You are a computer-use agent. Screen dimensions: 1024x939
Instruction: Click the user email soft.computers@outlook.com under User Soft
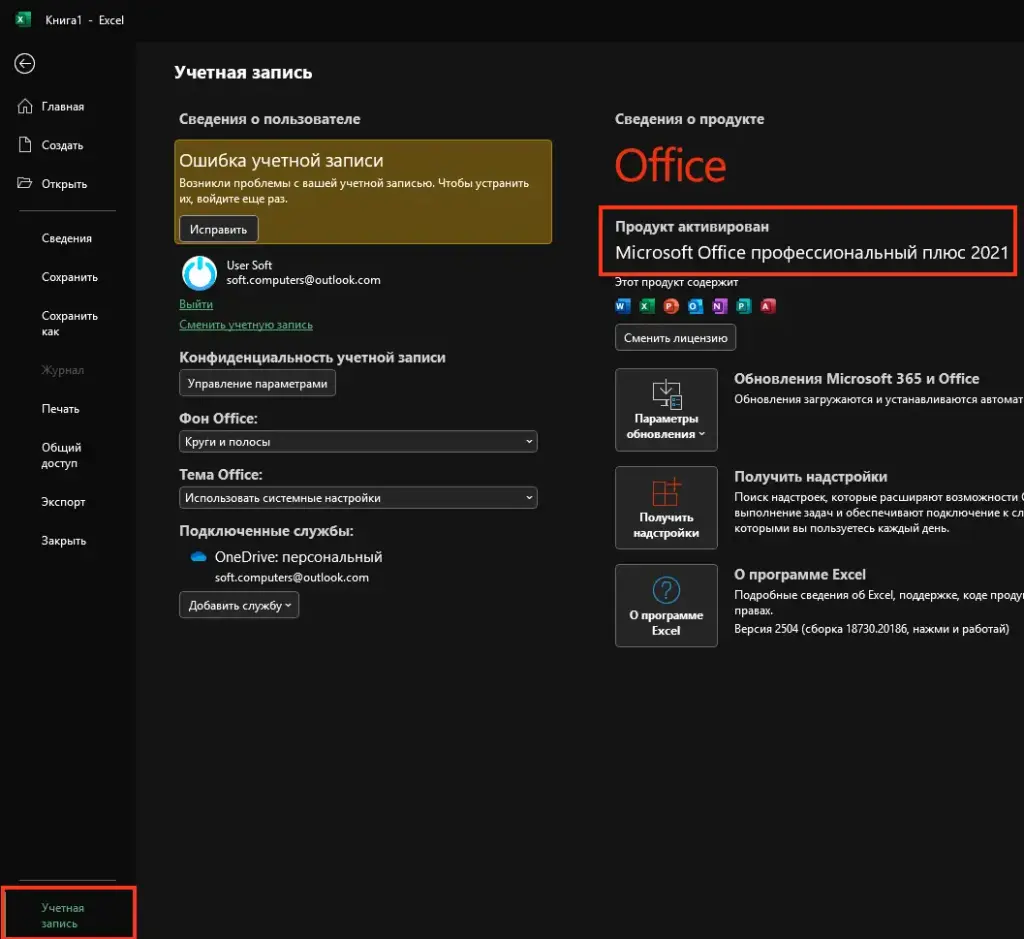tap(304, 280)
